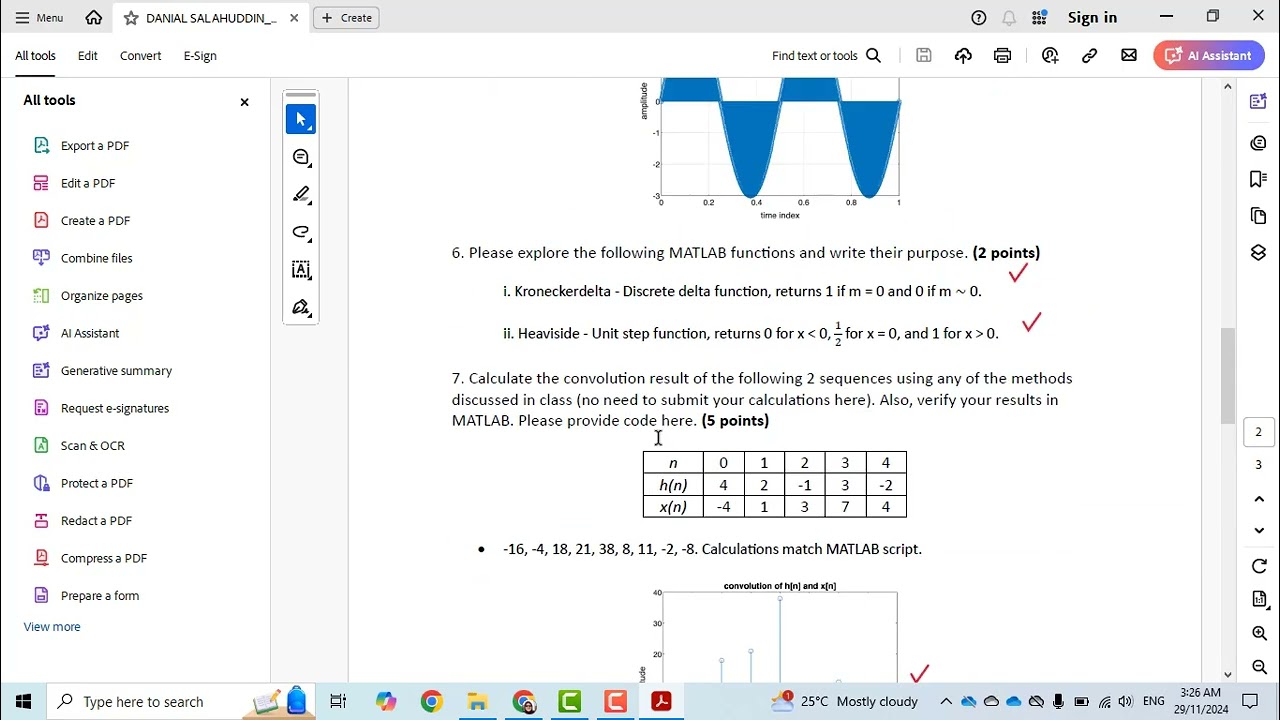Image resolution: width=1280 pixels, height=720 pixels.
Task: Go to previous page arrow
Action: (1259, 499)
